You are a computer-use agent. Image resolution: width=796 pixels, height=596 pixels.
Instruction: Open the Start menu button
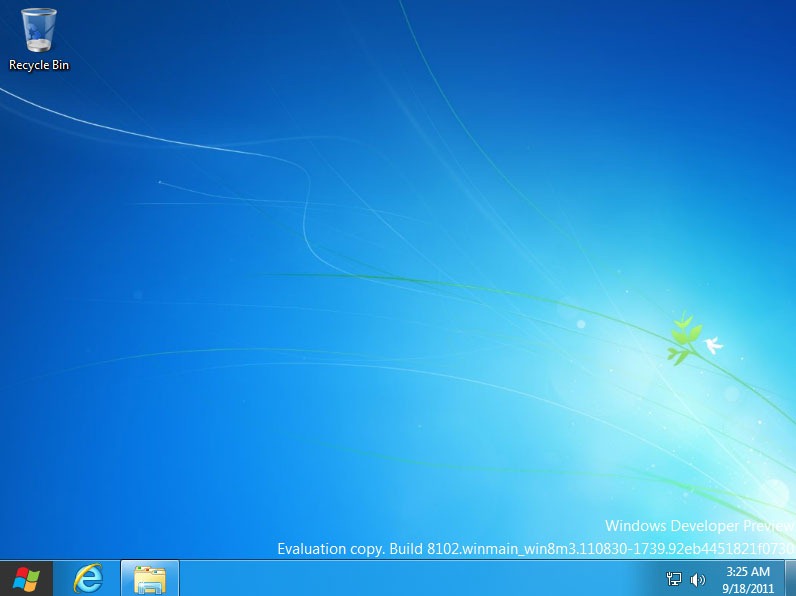click(26, 579)
